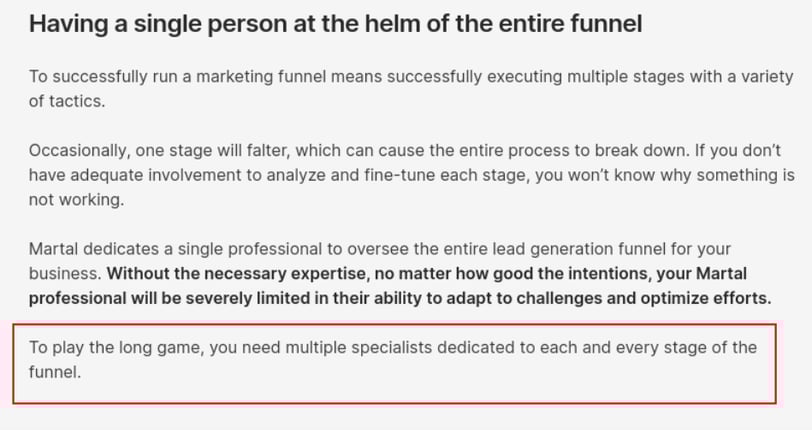
Task: Click "multiple specialists" inside the red-outlined box
Action: pos(358,348)
